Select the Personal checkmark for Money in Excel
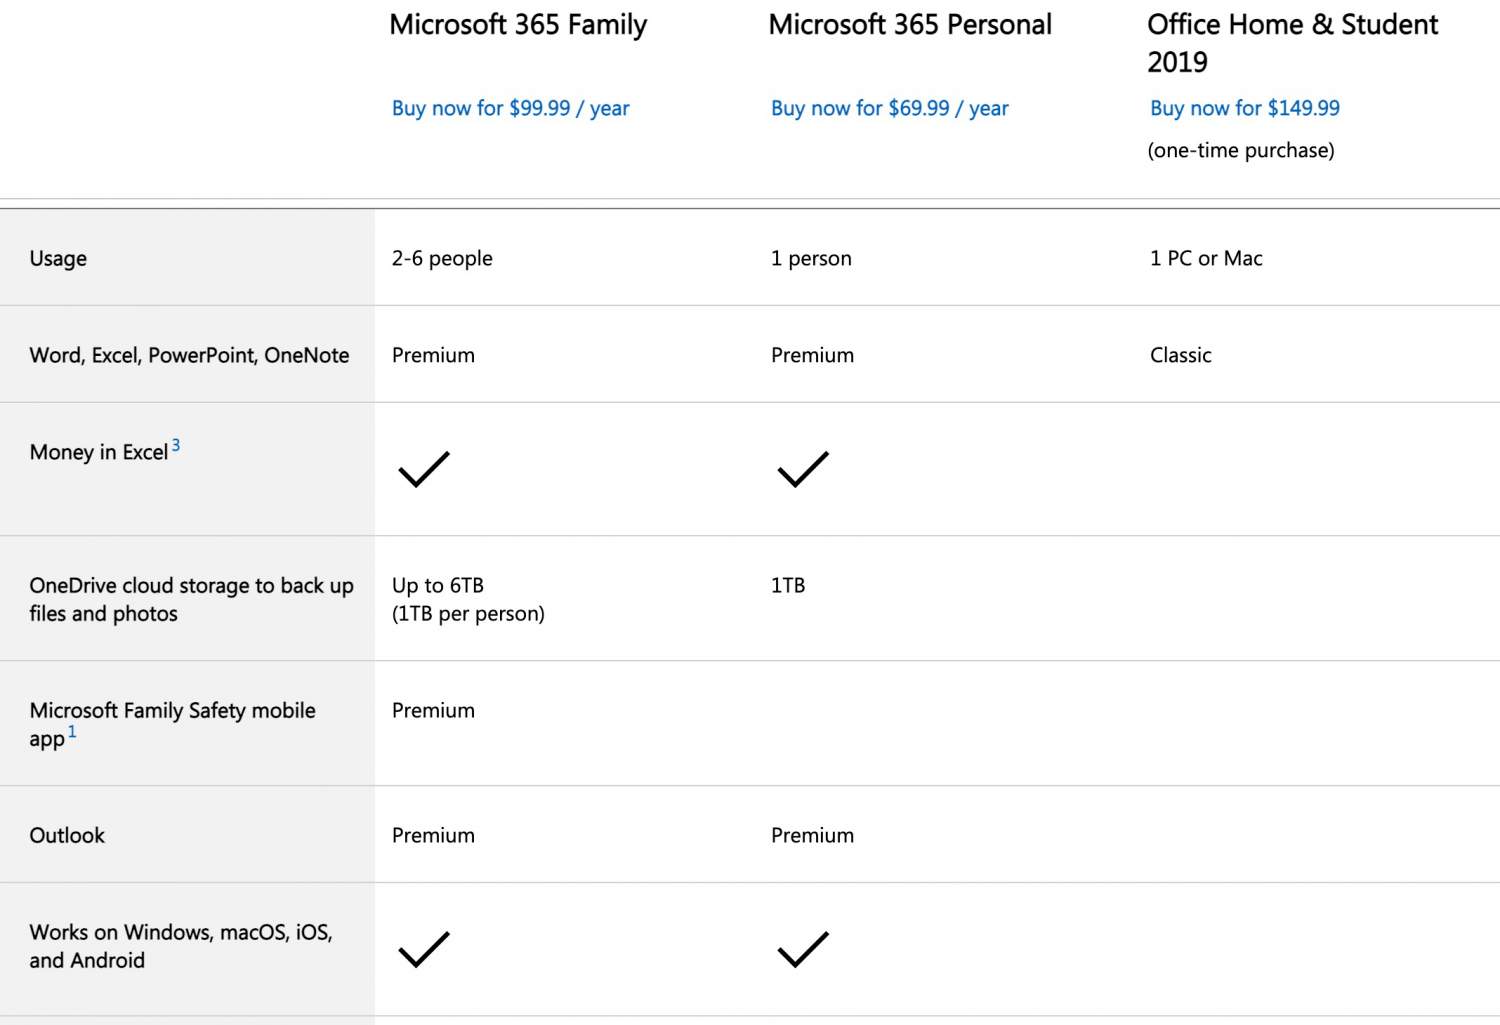 [x=803, y=468]
